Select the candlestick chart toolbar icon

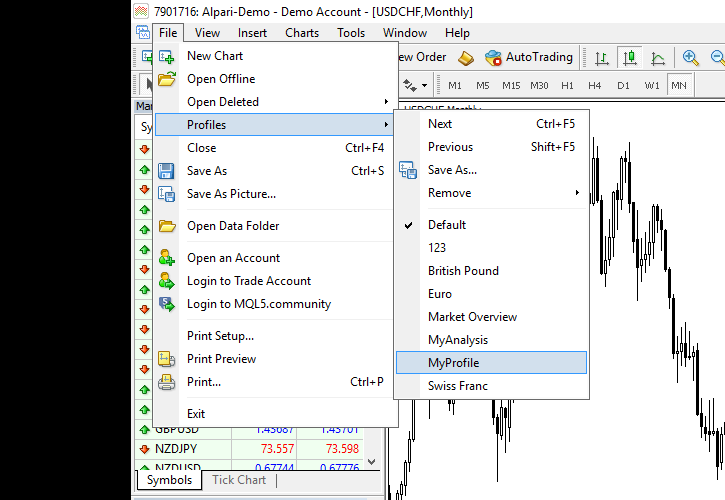click(630, 58)
